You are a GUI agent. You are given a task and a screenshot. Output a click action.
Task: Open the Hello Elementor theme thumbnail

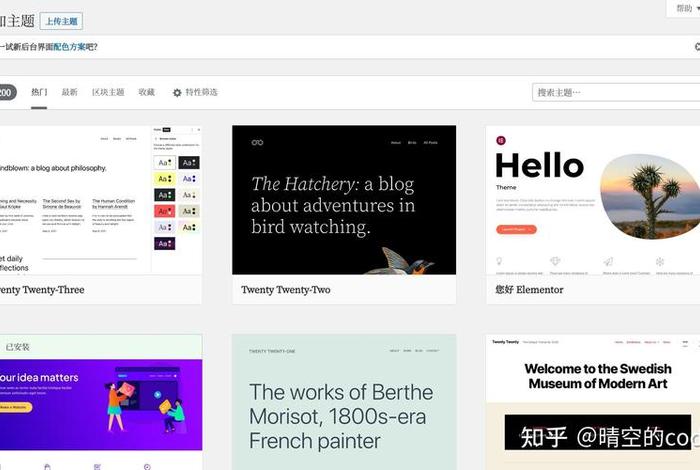[593, 200]
